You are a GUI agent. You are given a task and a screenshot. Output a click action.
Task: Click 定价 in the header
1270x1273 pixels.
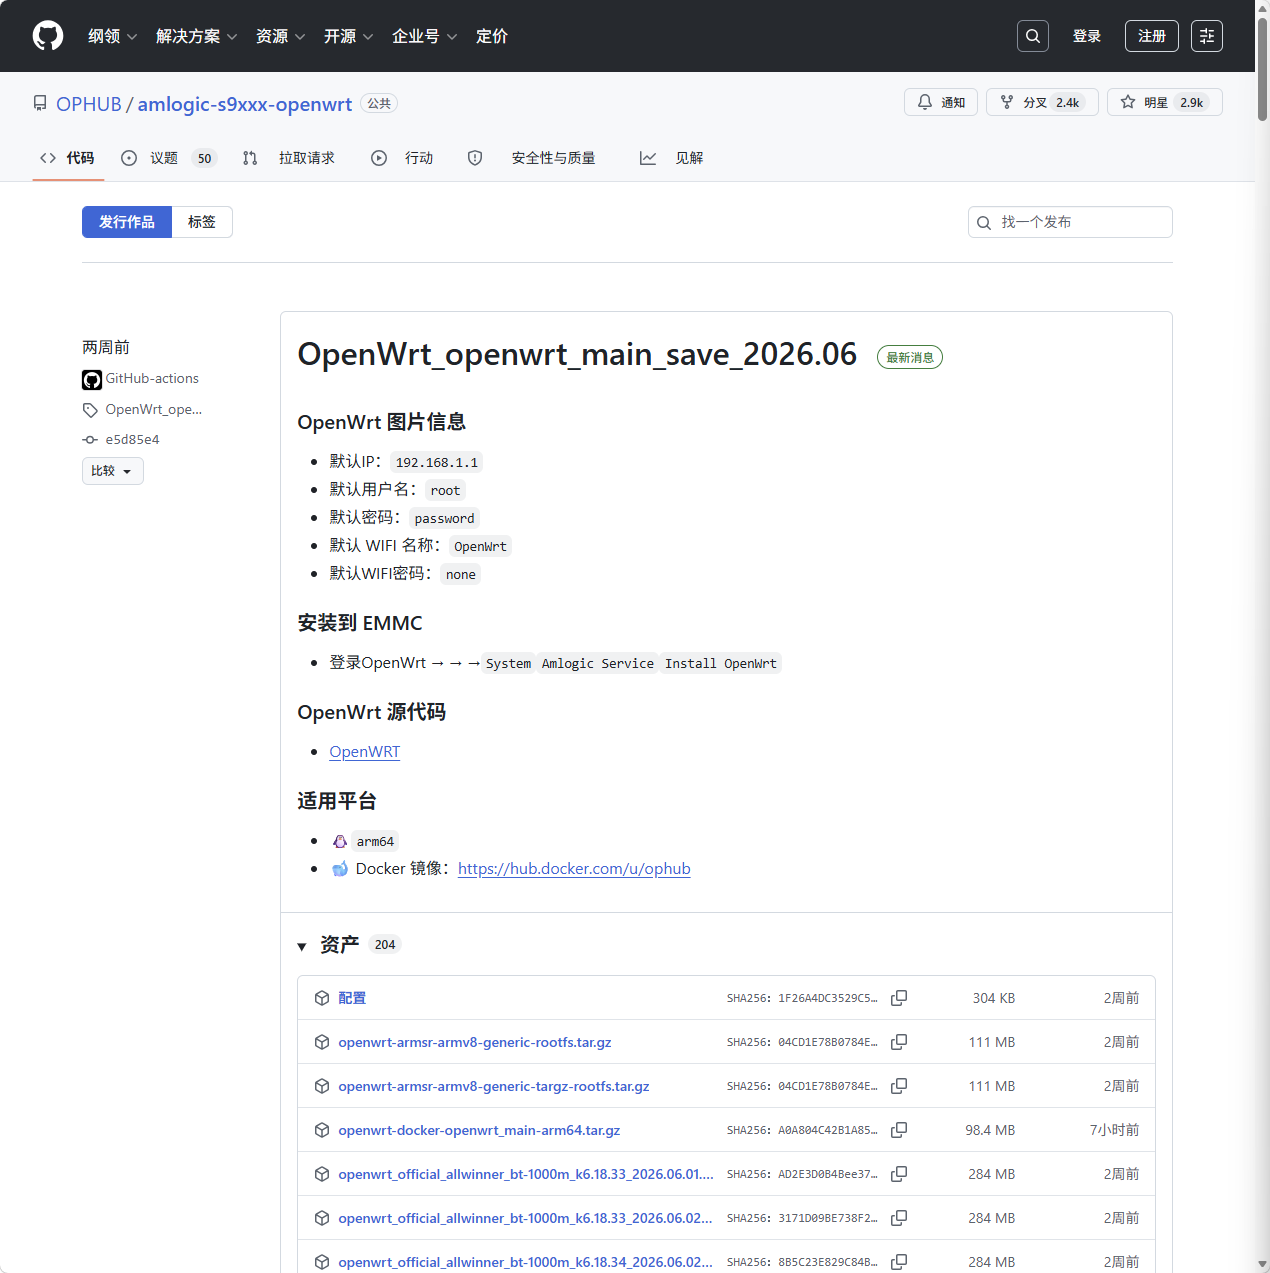(492, 36)
